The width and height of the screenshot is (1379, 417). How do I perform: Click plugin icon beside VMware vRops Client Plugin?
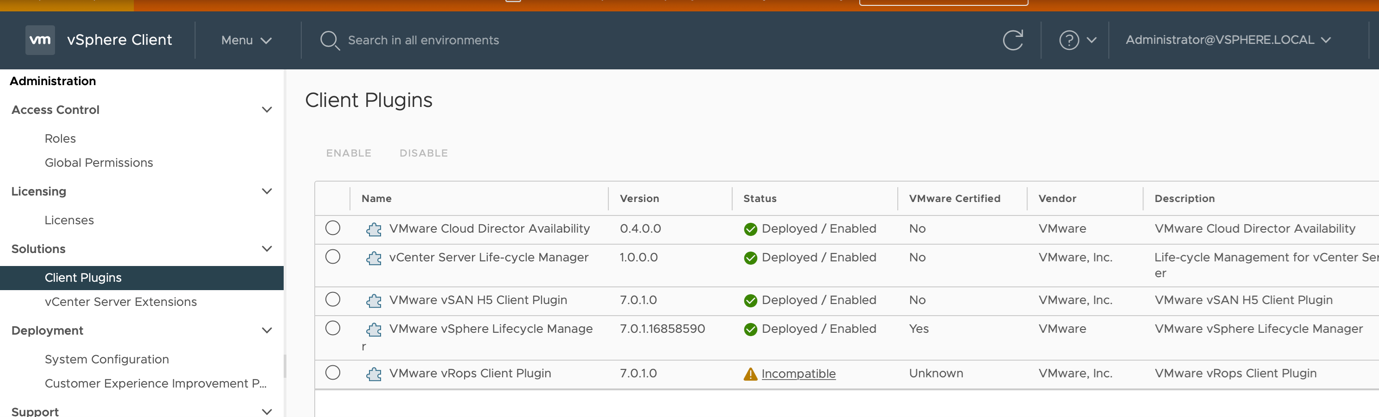pos(374,374)
